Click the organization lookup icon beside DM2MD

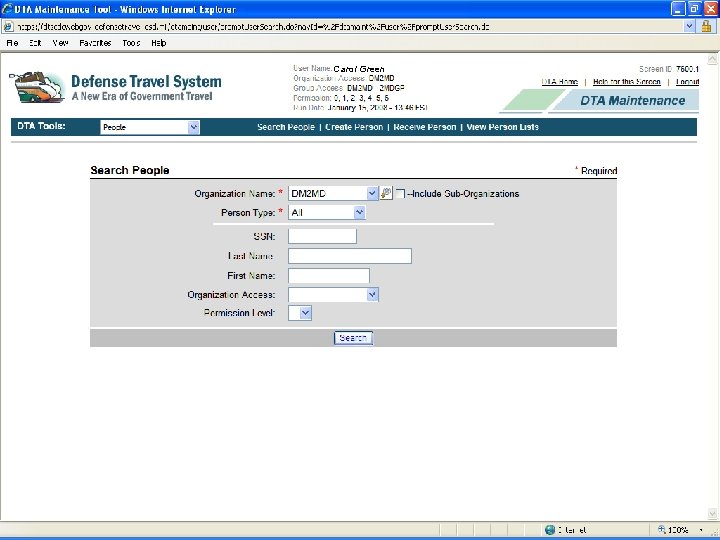(386, 193)
